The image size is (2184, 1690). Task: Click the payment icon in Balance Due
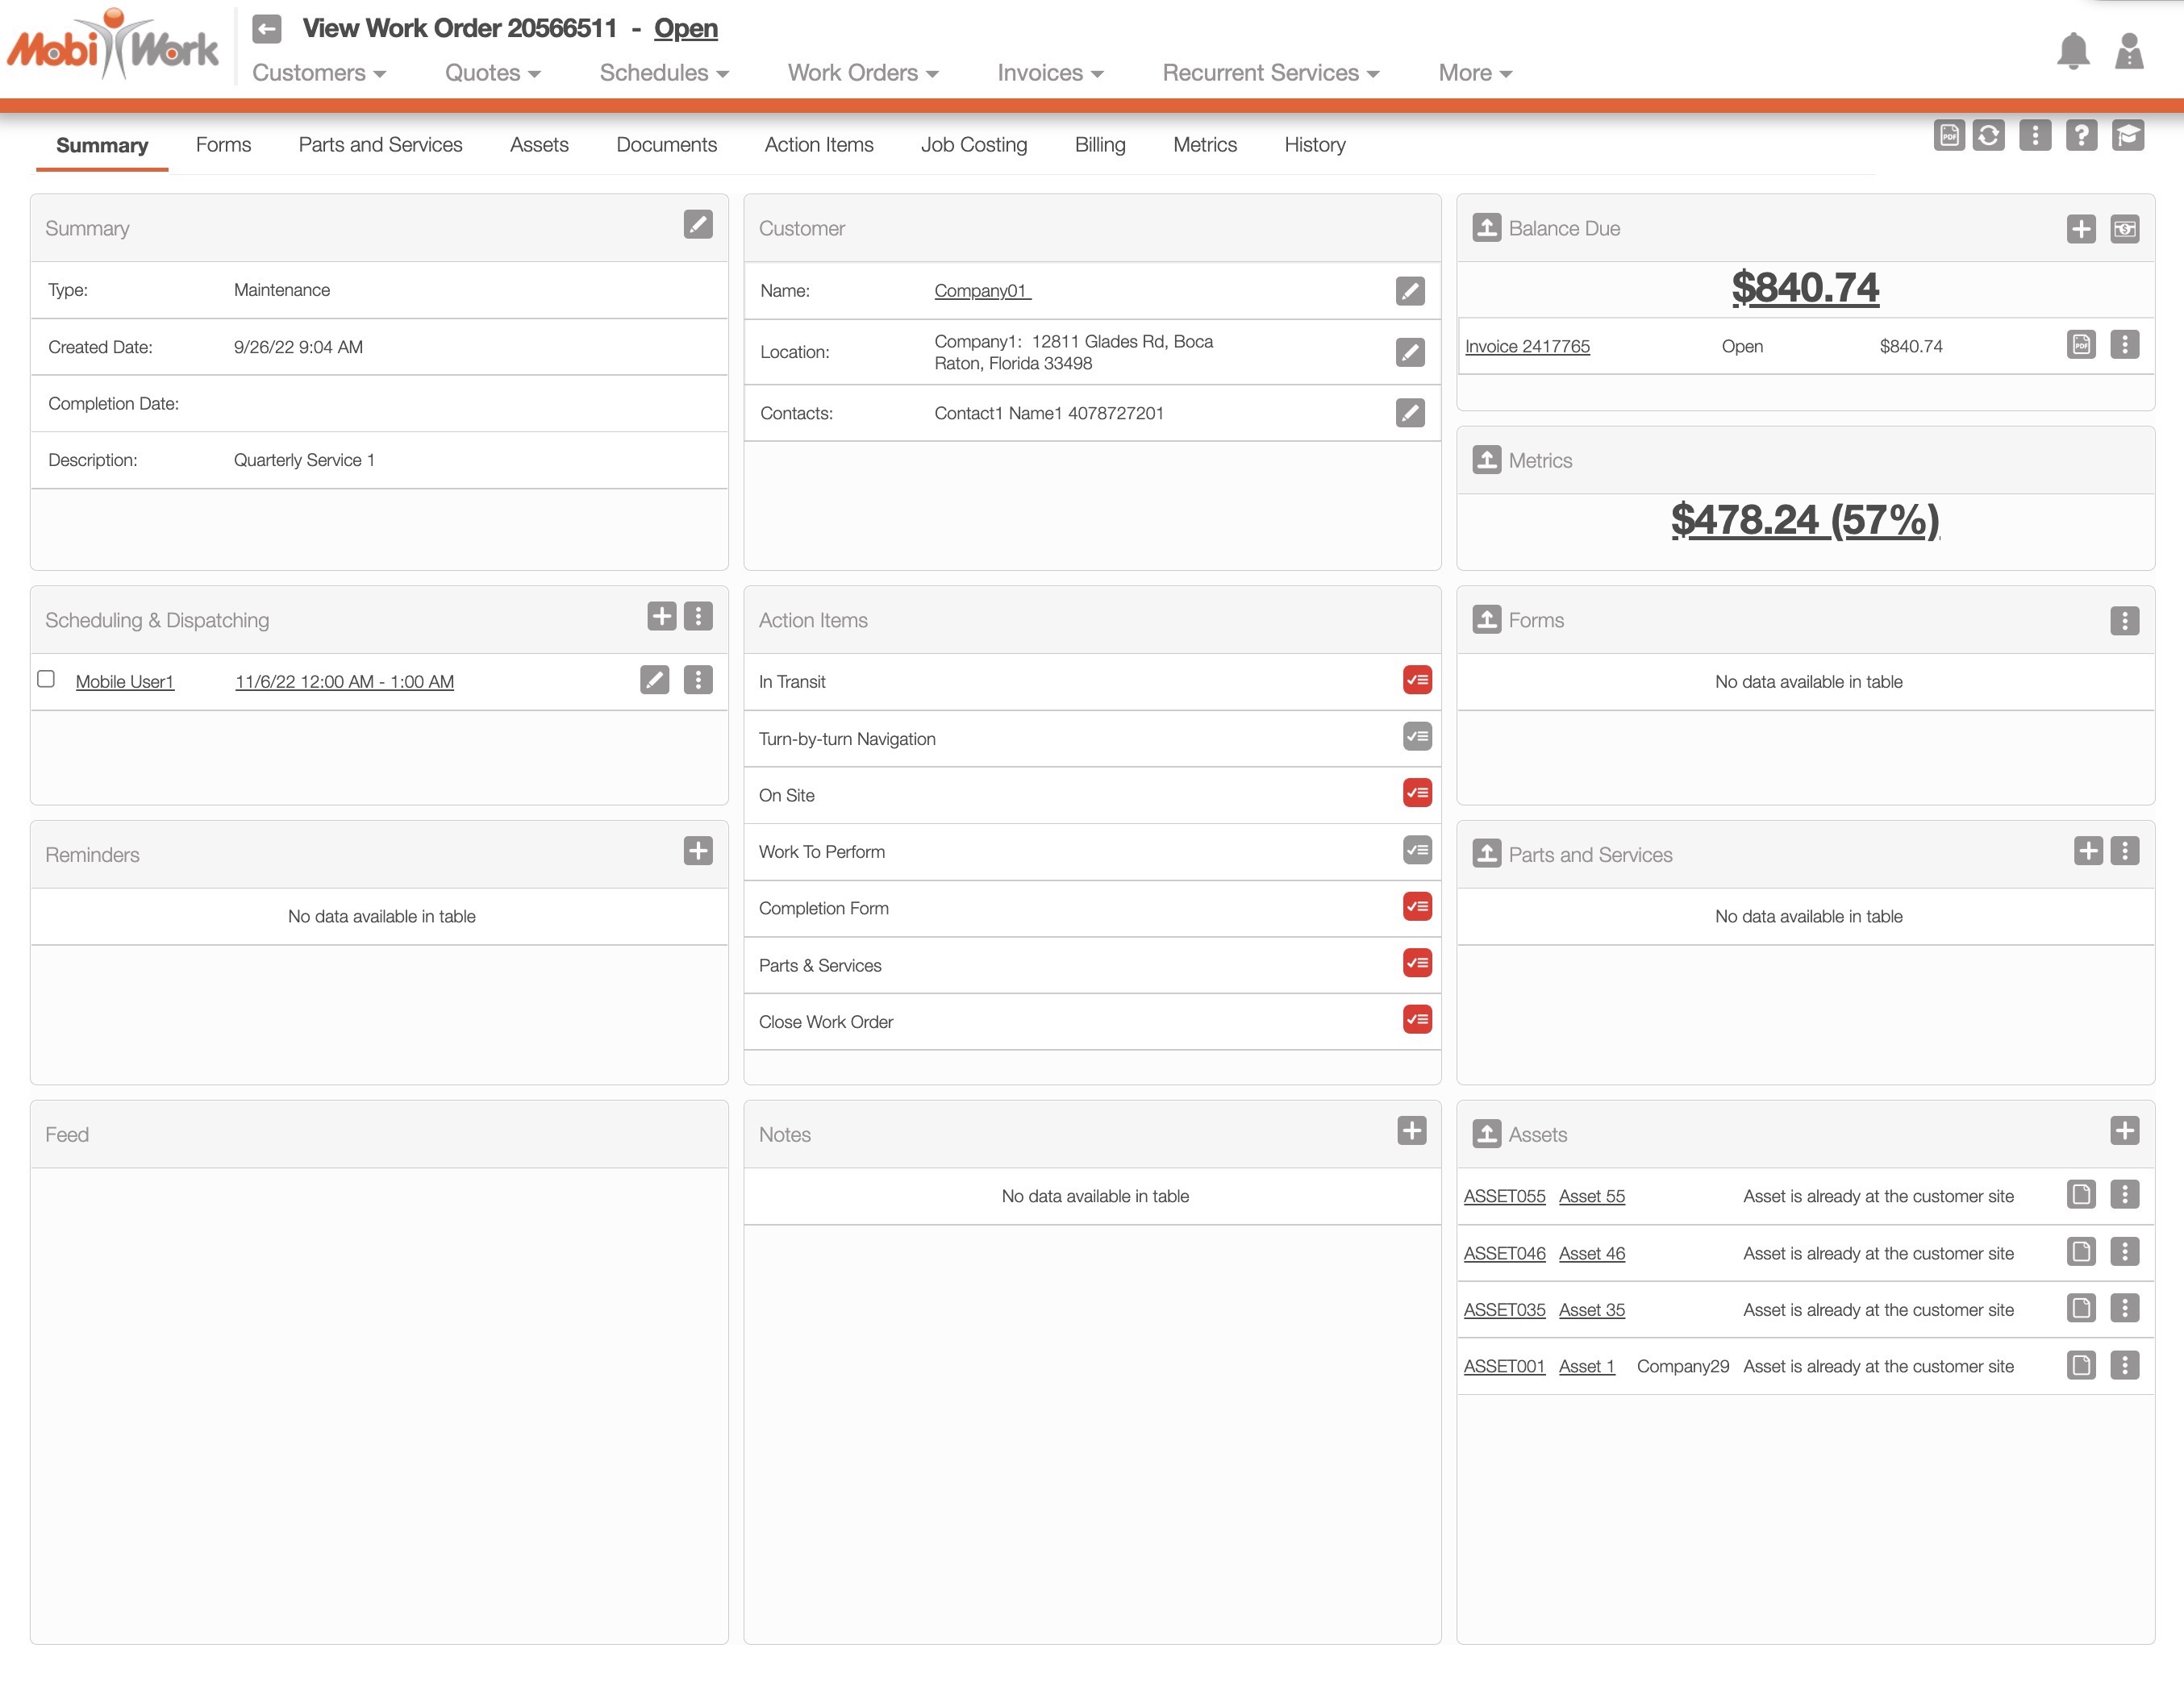[x=2124, y=229]
